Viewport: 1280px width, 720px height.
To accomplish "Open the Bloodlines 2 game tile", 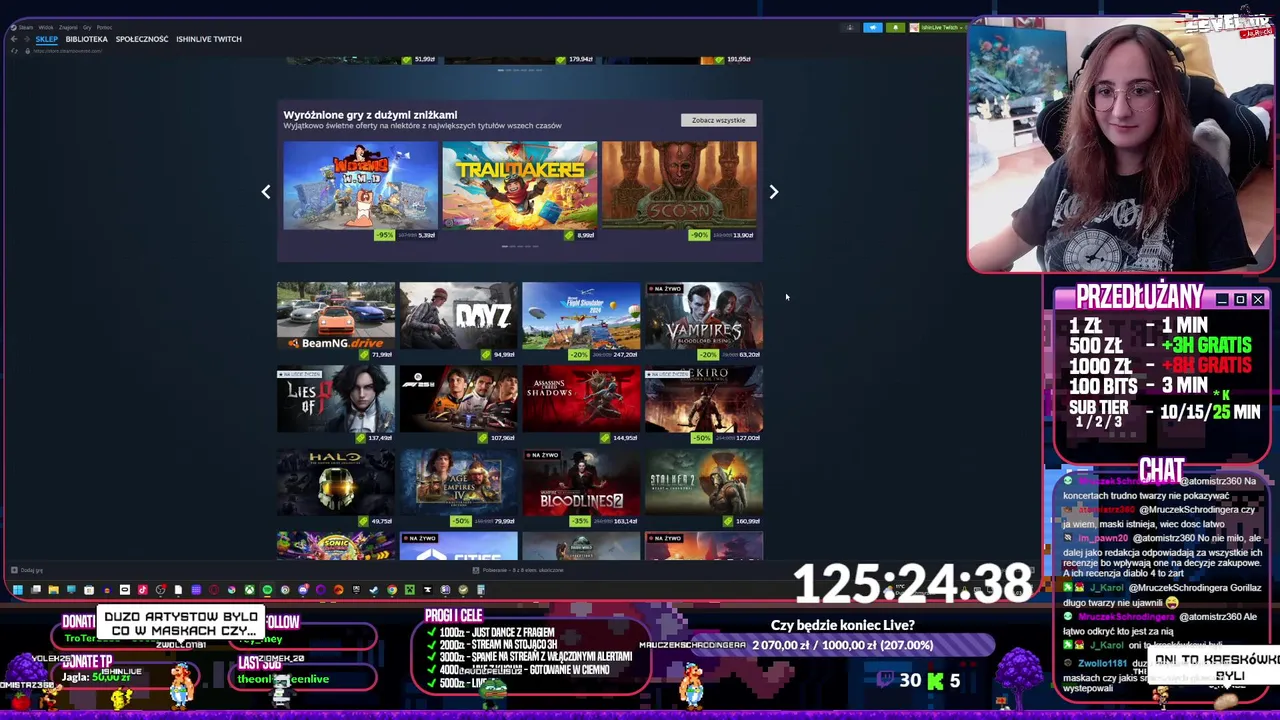I will (581, 488).
